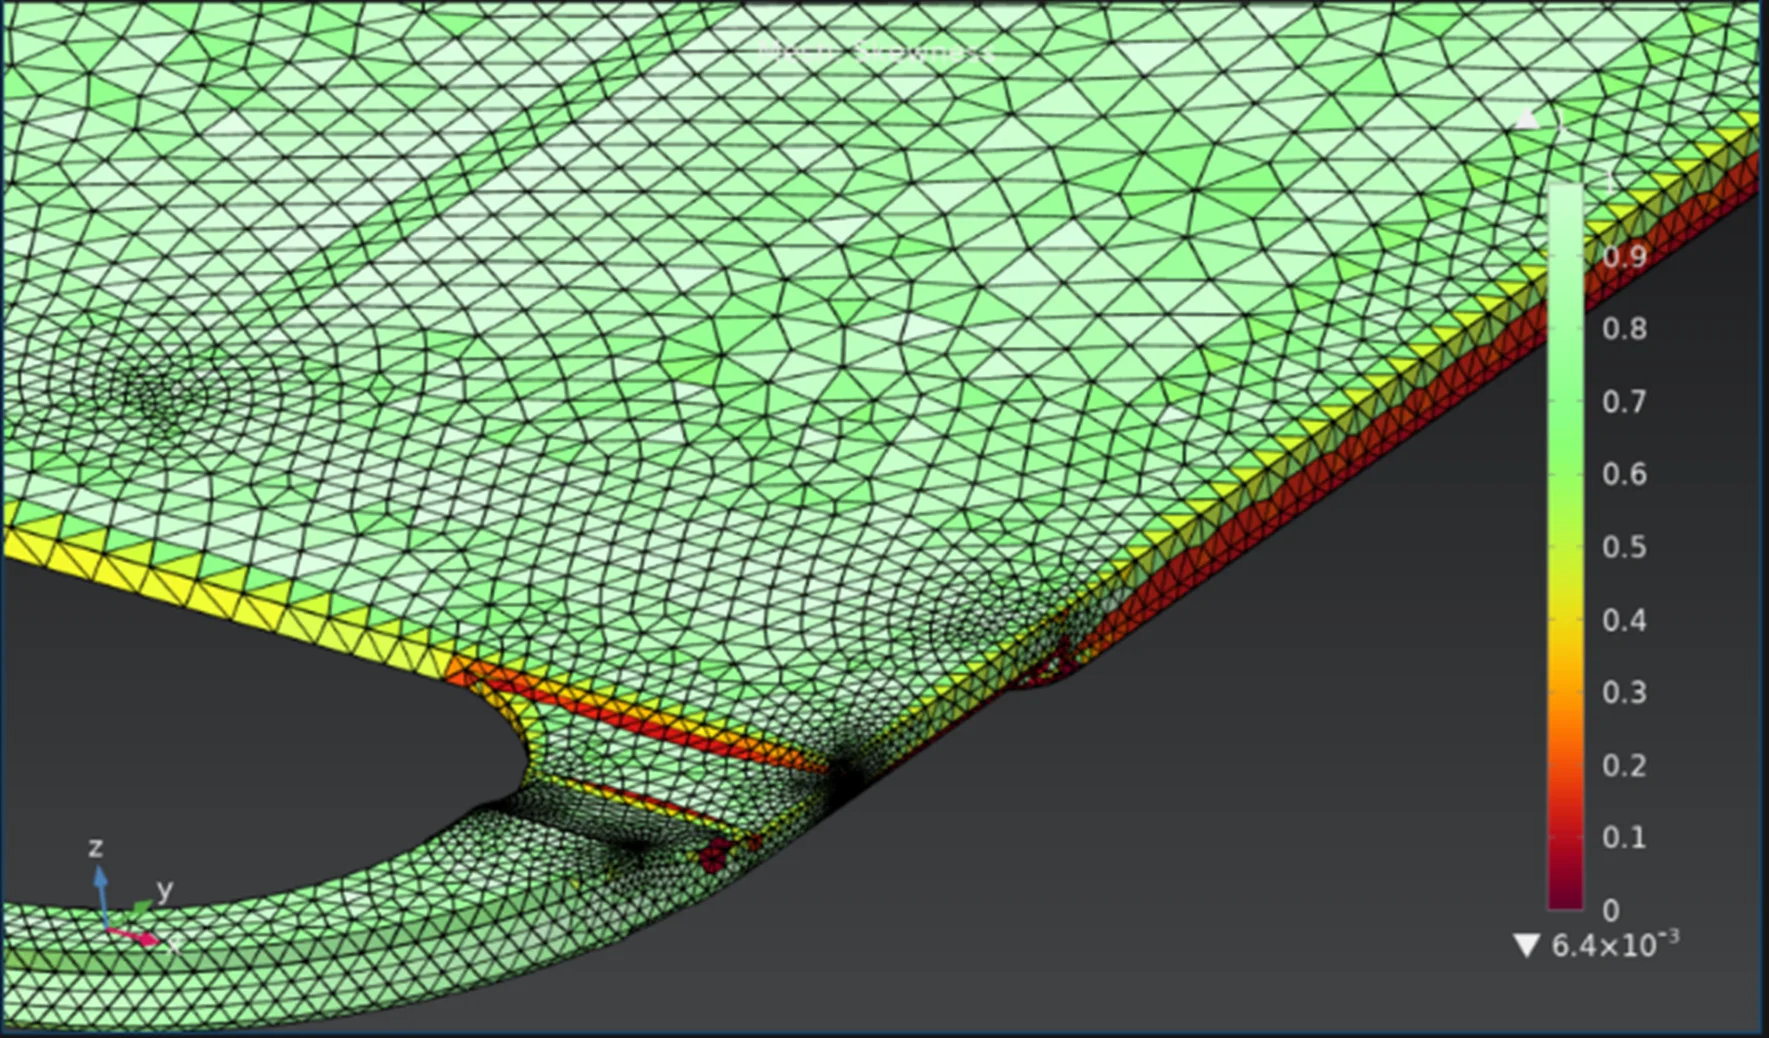Image resolution: width=1769 pixels, height=1038 pixels.
Task: Click the z label of the axis triad
Action: [x=95, y=848]
